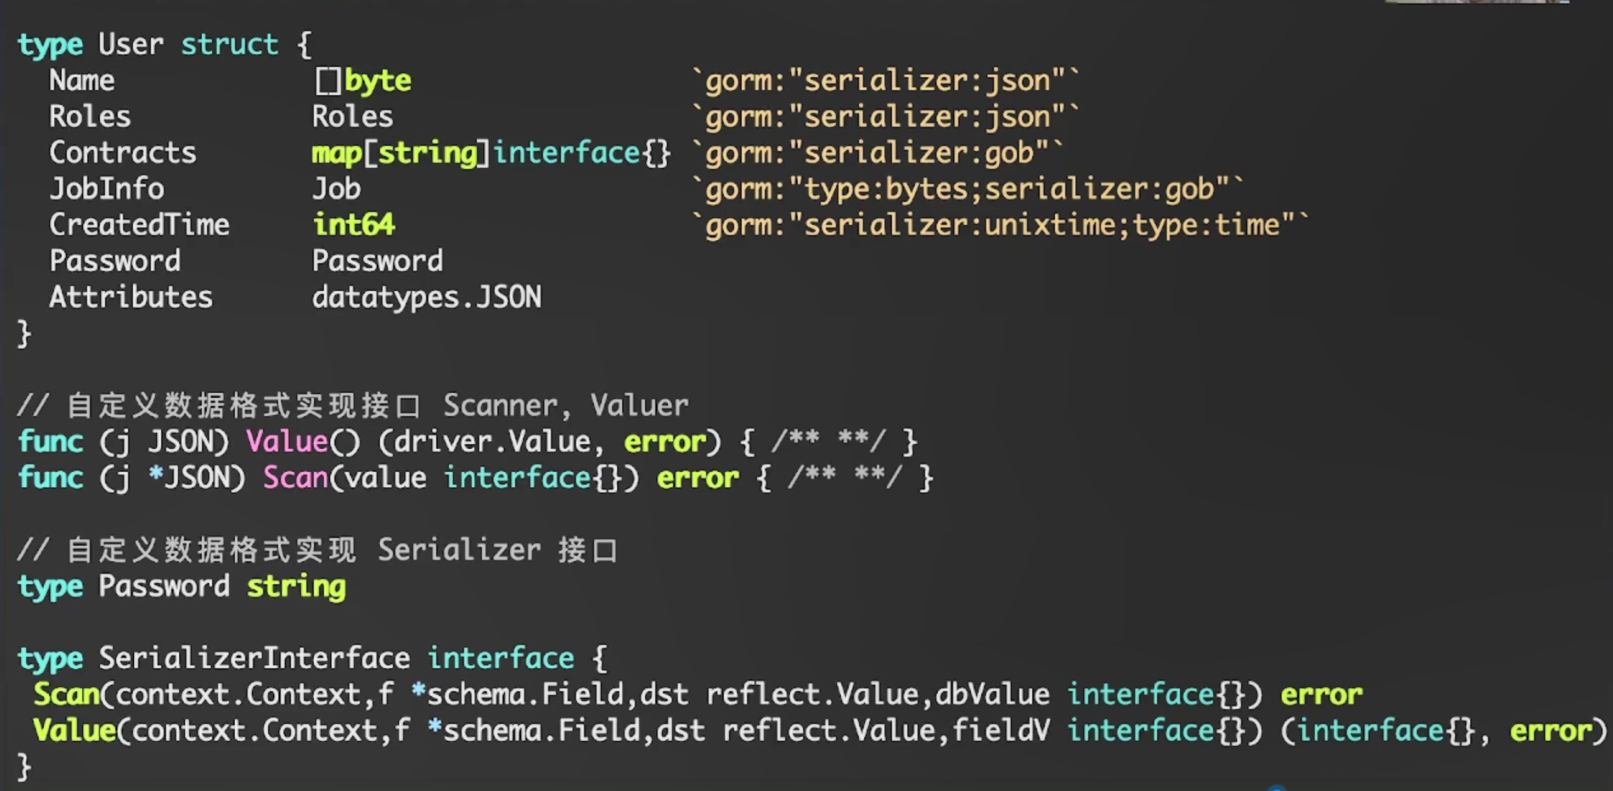The image size is (1613, 791).
Task: Click the string keyword after Password type
Action: coord(296,586)
